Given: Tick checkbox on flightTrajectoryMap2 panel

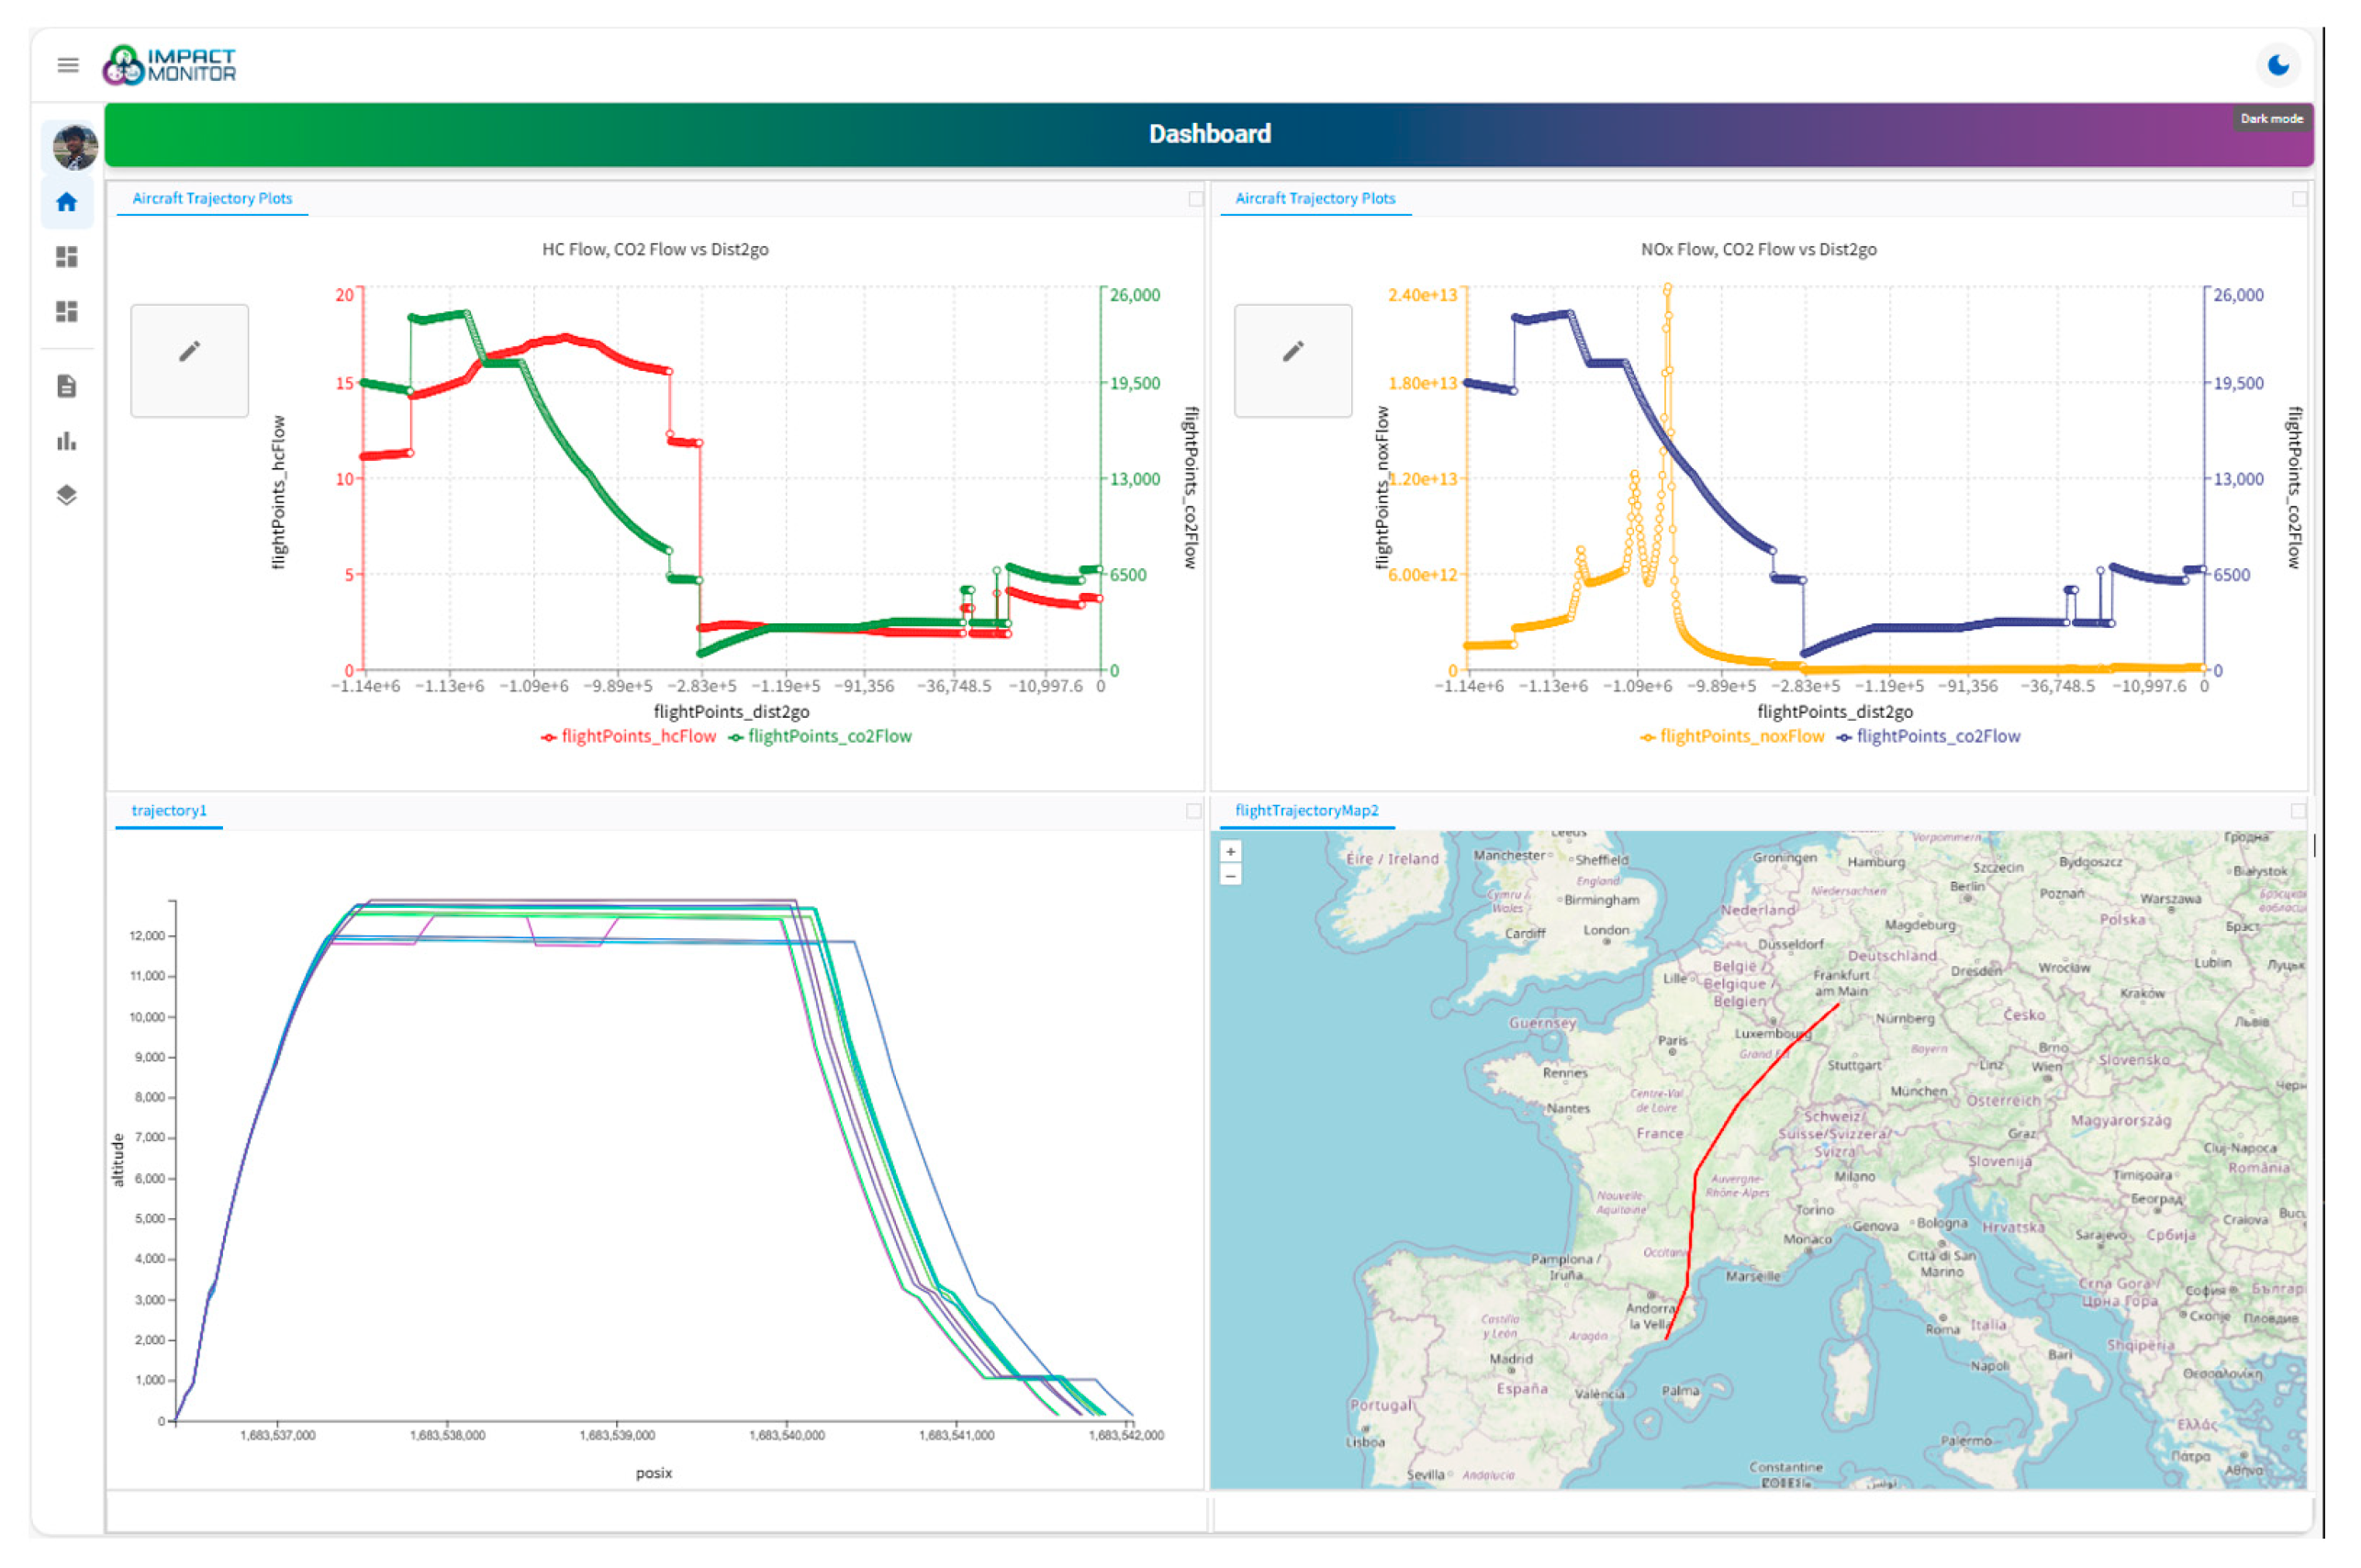Looking at the screenshot, I should click(2298, 811).
